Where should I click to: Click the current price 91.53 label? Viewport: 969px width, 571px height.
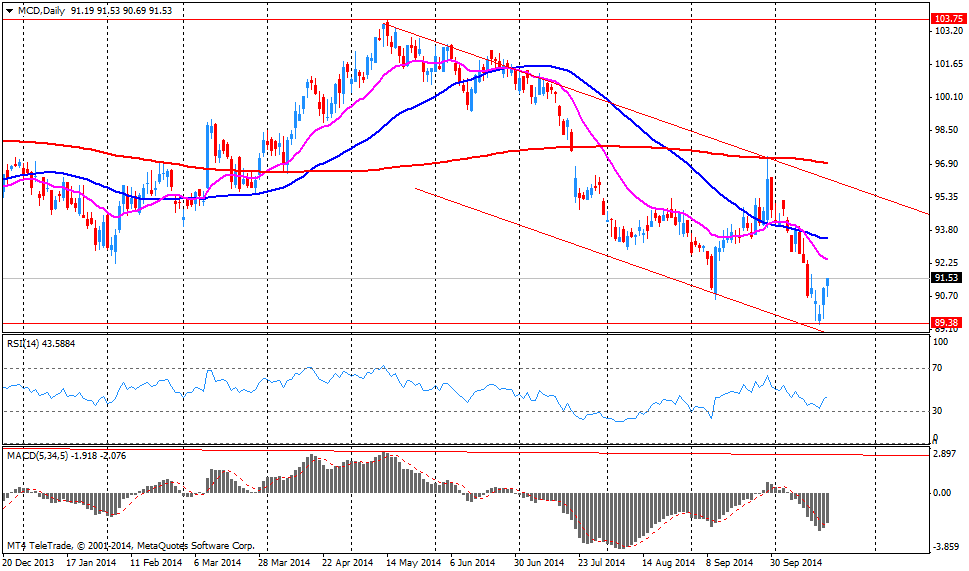click(x=946, y=278)
